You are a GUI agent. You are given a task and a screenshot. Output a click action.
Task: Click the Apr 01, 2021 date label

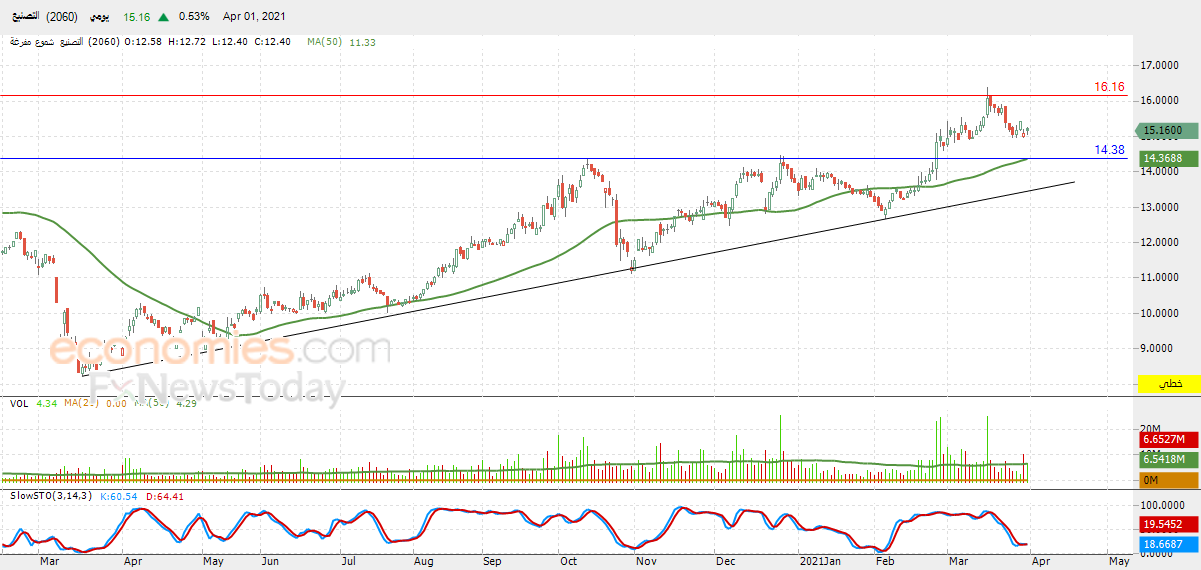[x=252, y=17]
